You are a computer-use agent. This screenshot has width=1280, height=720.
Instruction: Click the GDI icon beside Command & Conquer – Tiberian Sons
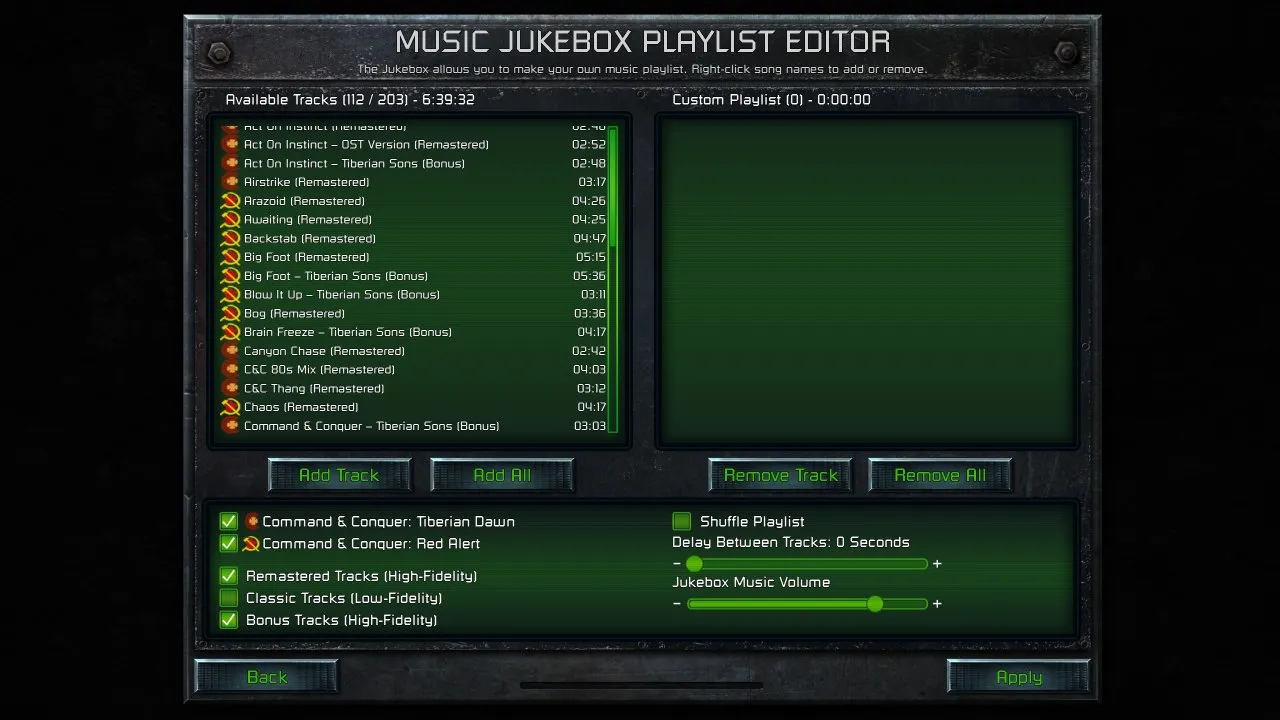click(230, 426)
